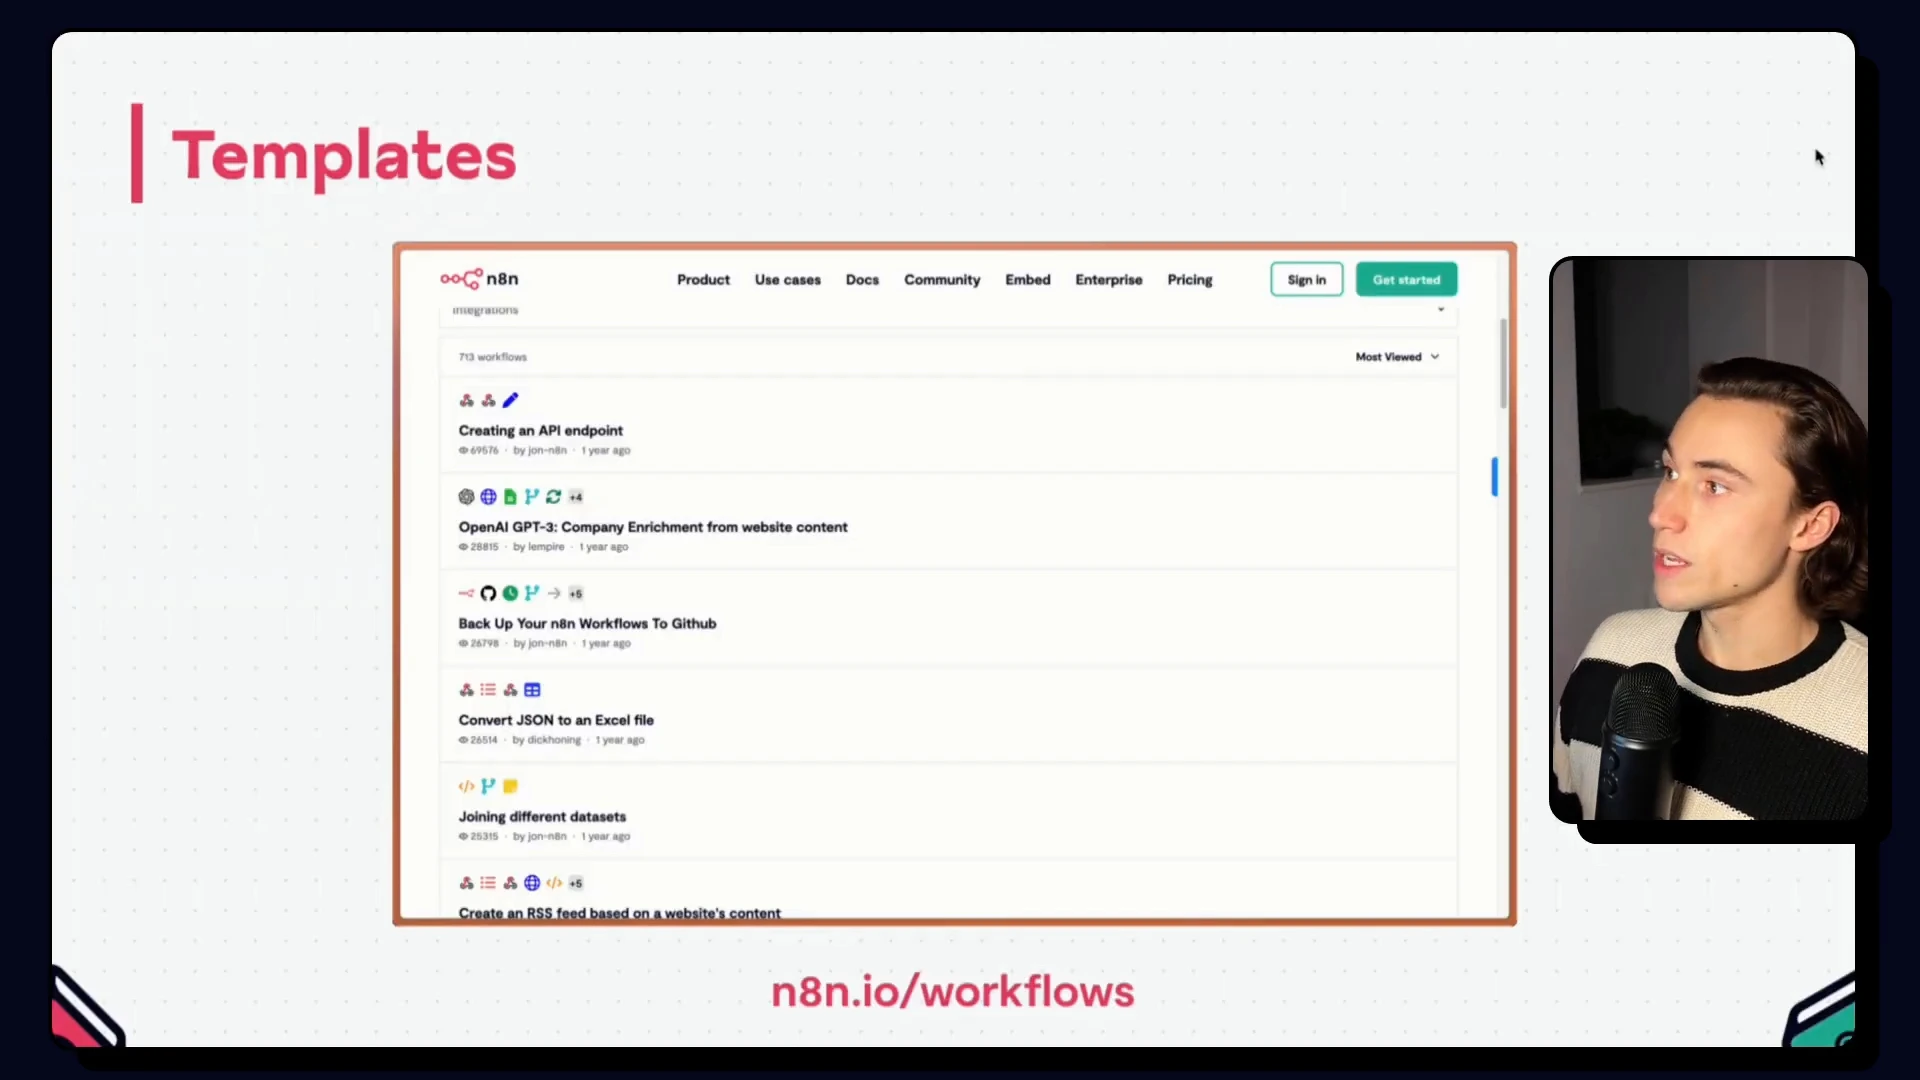The width and height of the screenshot is (1920, 1080).
Task: Click the view count 25315
Action: pyautogui.click(x=484, y=837)
